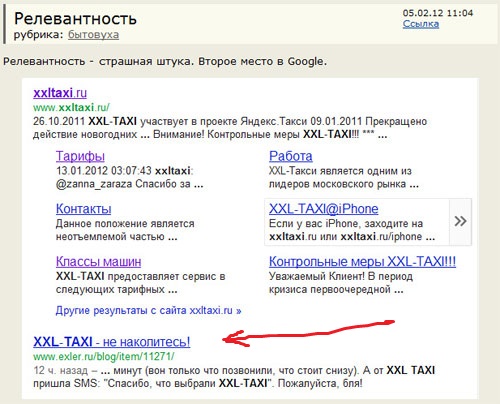
Task: Open the Тарифы sitelink
Action: coord(80,156)
